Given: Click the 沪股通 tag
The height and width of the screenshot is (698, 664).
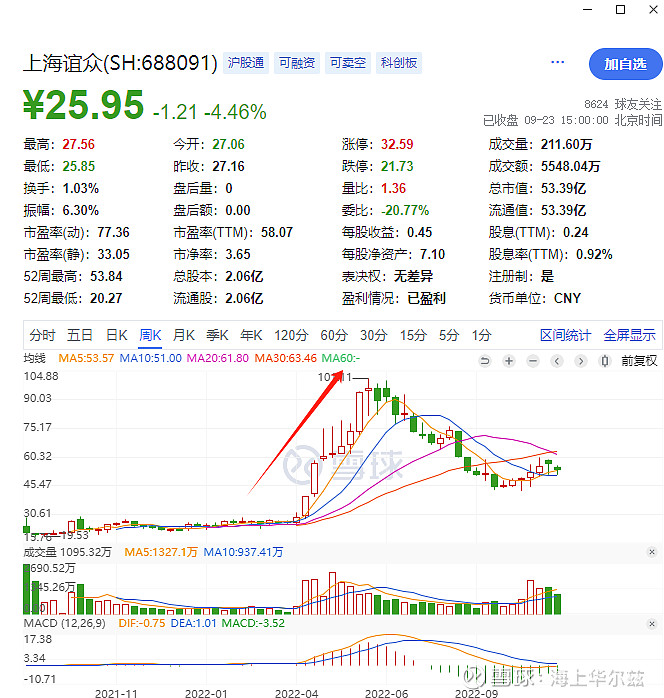Looking at the screenshot, I should (246, 63).
